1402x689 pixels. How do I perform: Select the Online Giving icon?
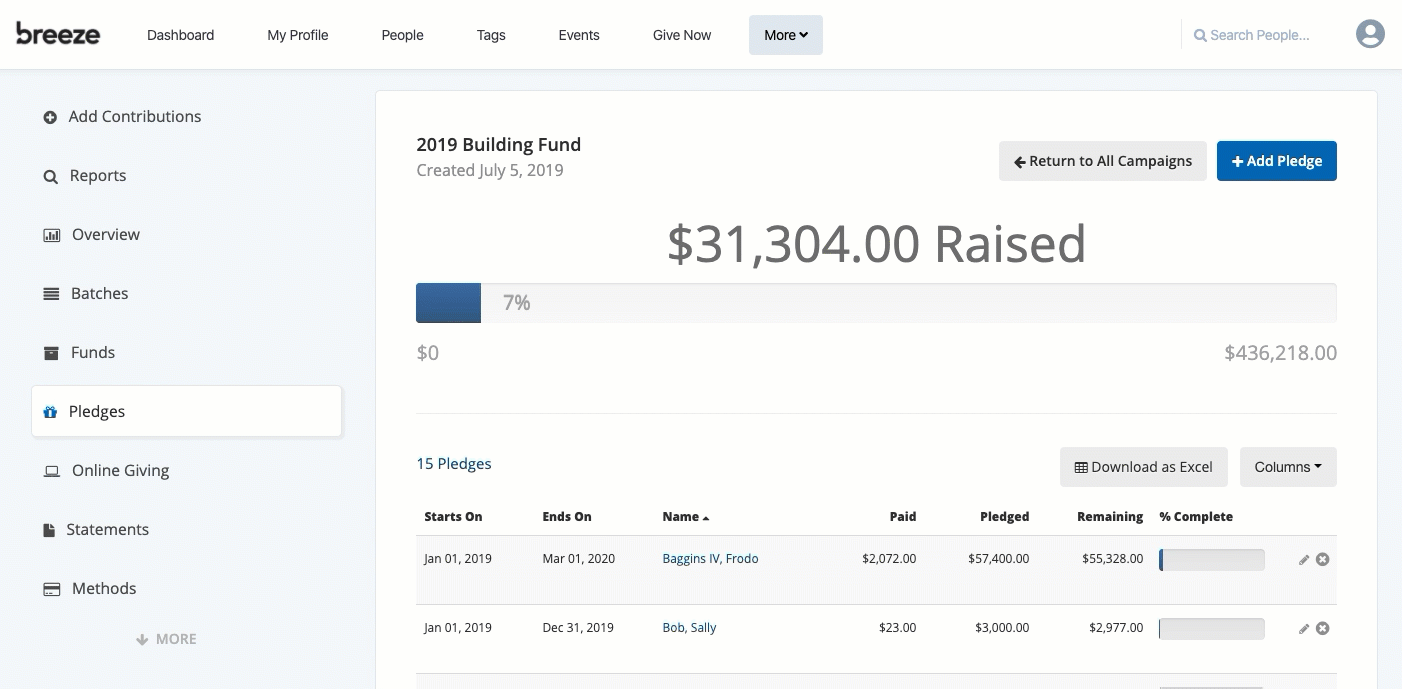click(x=51, y=470)
